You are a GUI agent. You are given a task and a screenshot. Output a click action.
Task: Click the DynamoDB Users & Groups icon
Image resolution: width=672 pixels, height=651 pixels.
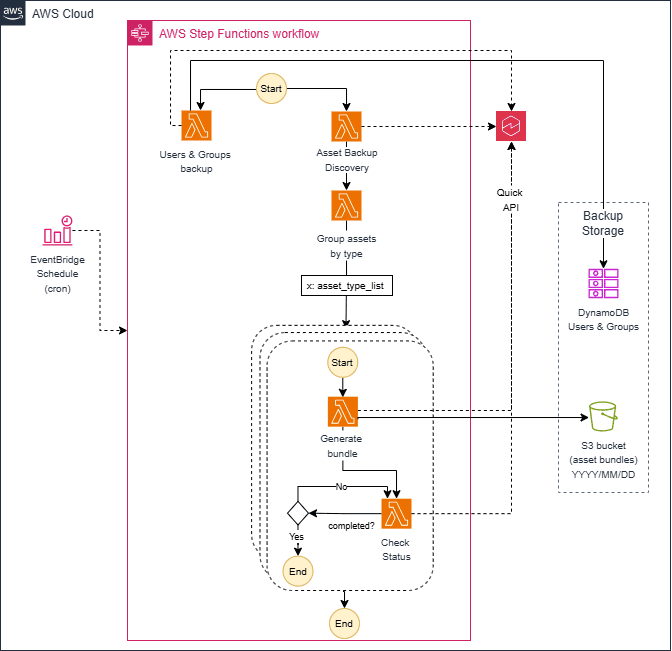pyautogui.click(x=603, y=283)
